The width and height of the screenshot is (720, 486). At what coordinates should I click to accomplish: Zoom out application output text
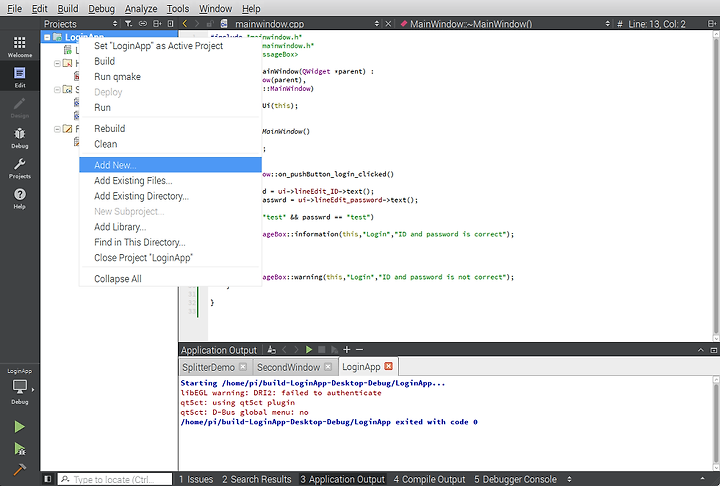click(x=360, y=350)
